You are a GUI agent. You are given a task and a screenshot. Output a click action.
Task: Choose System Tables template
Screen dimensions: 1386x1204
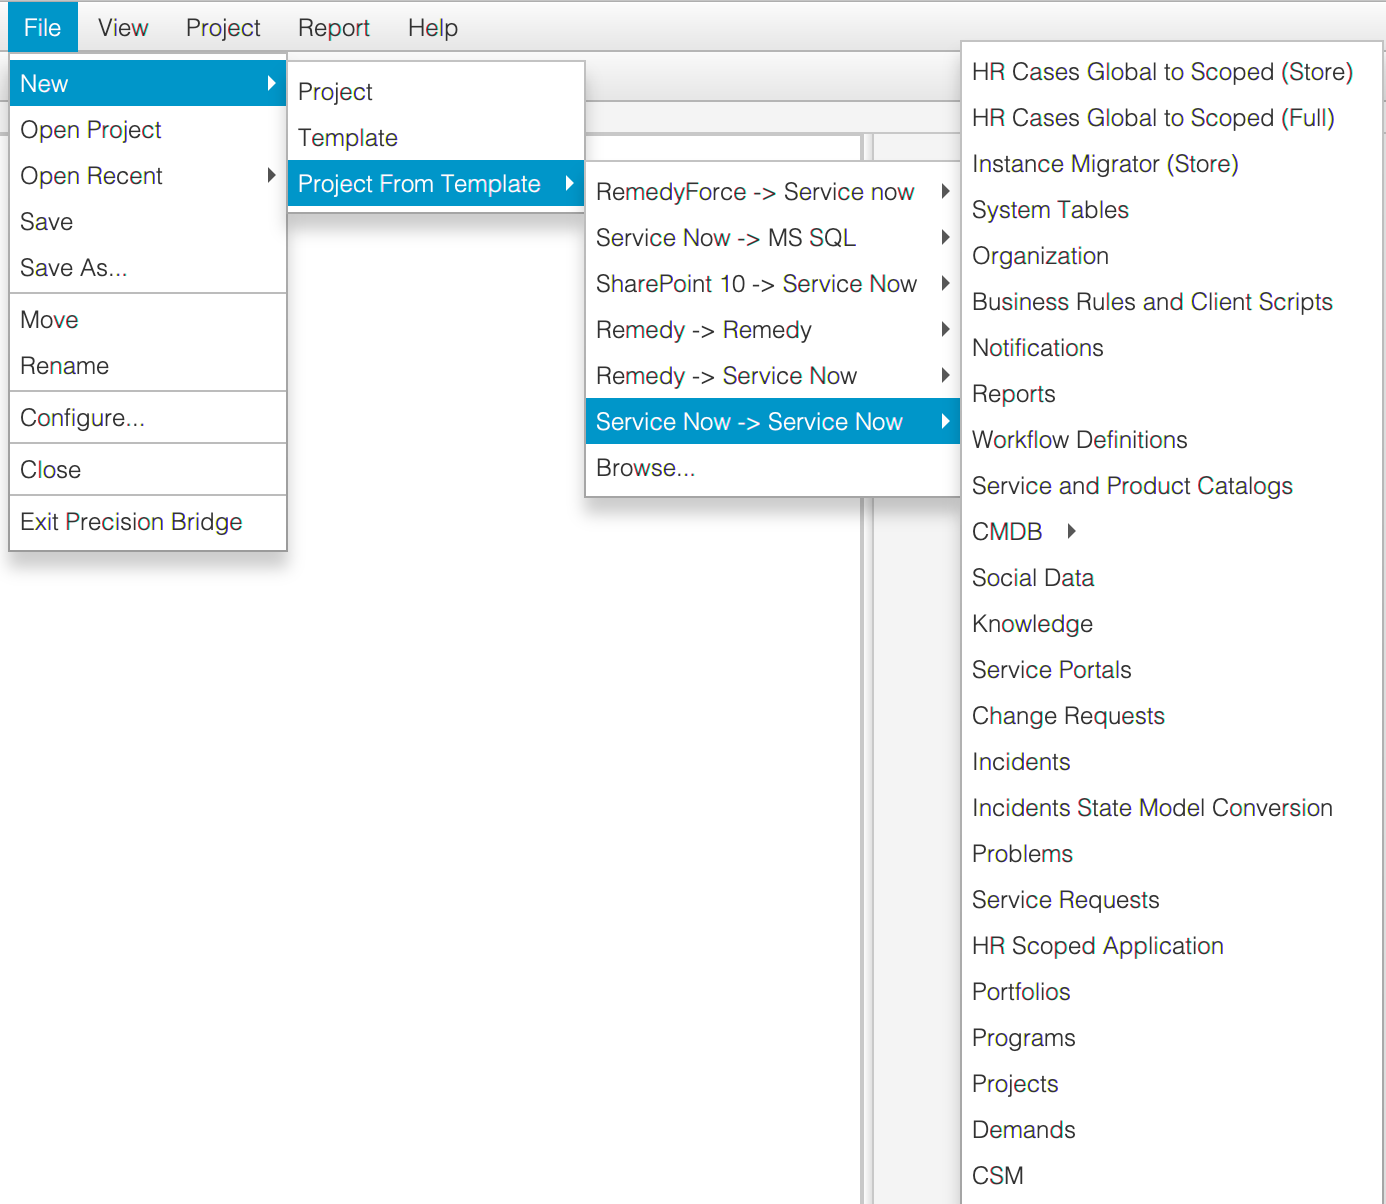tap(1172, 209)
